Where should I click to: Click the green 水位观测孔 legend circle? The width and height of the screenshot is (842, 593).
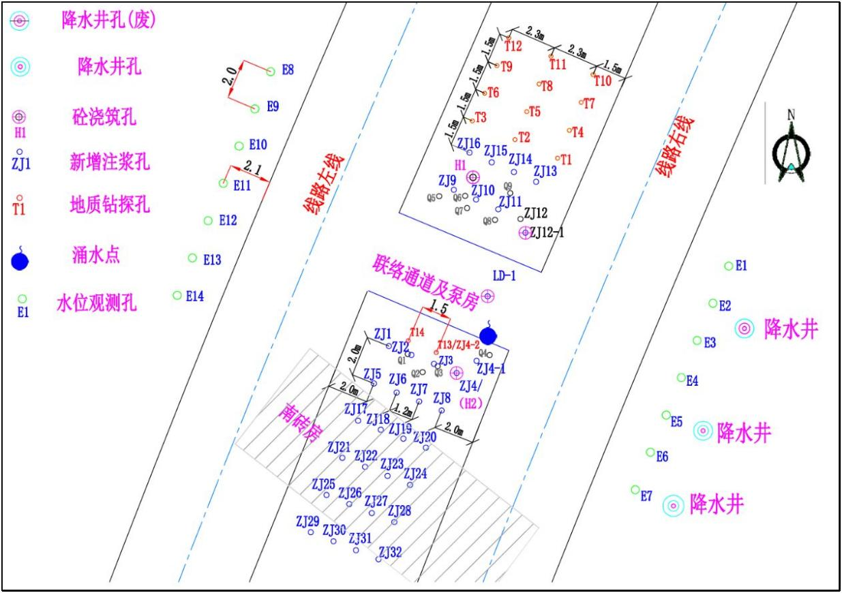click(x=21, y=298)
